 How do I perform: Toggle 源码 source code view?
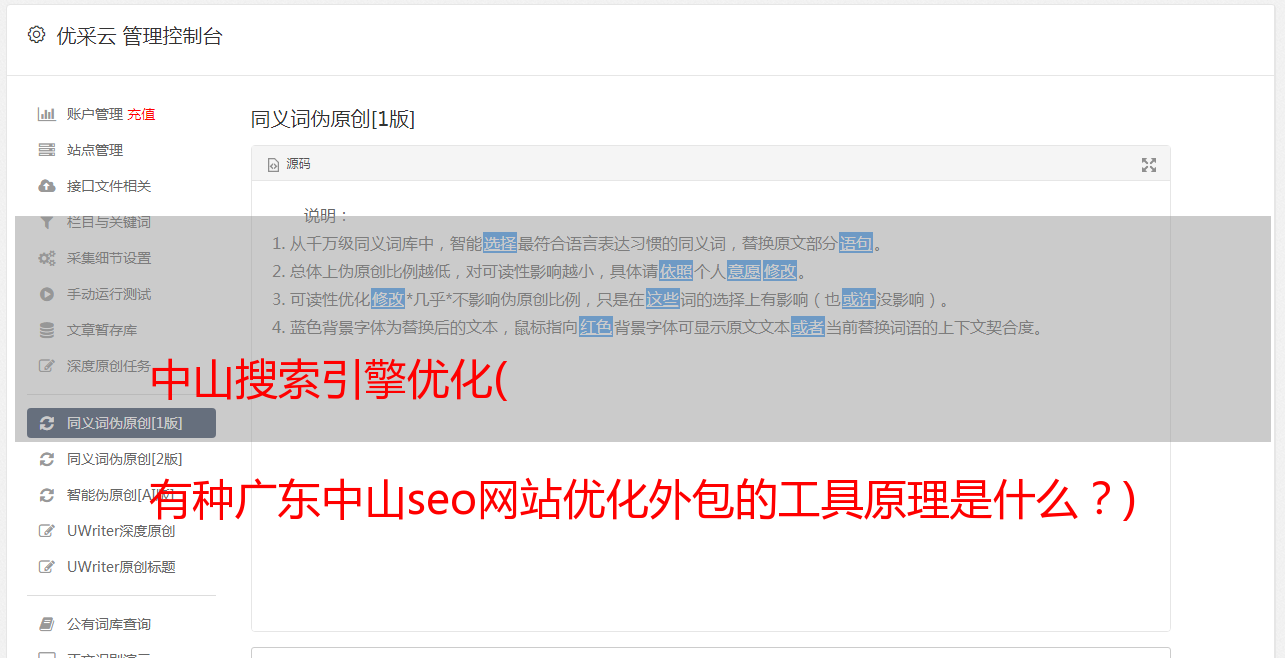(289, 164)
